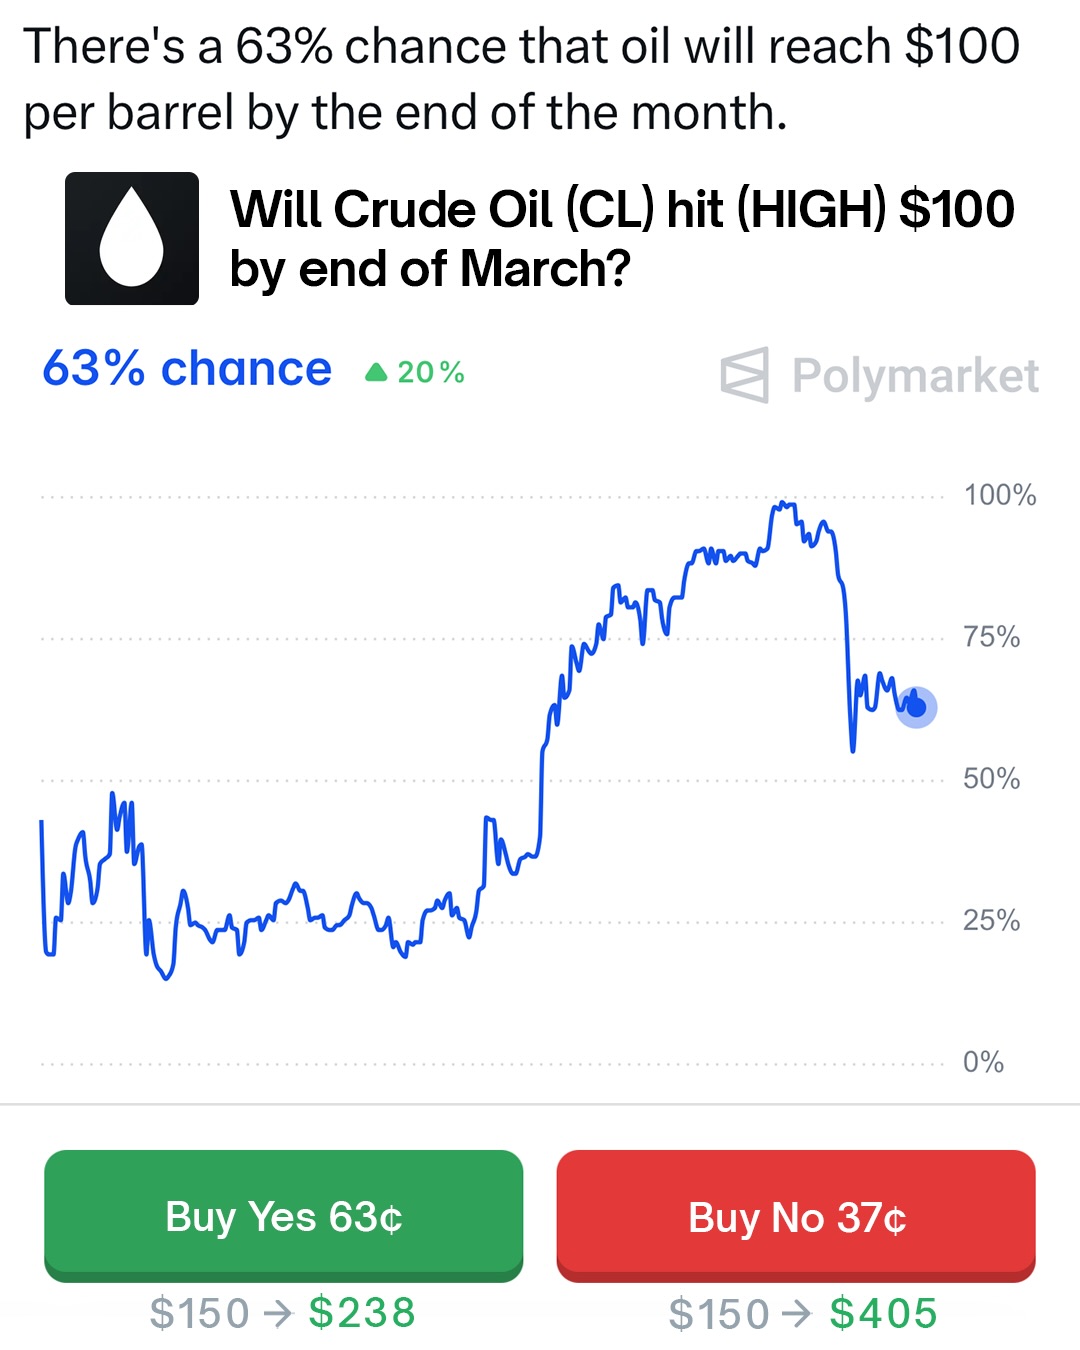This screenshot has height=1350, width=1080.
Task: Click the 25% axis label
Action: (991, 920)
